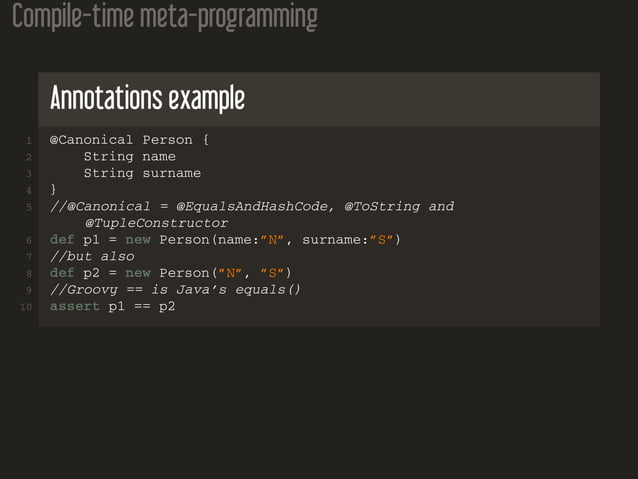Click the '@ToString' comment text
Viewport: 638px width, 479px height.
coord(382,207)
